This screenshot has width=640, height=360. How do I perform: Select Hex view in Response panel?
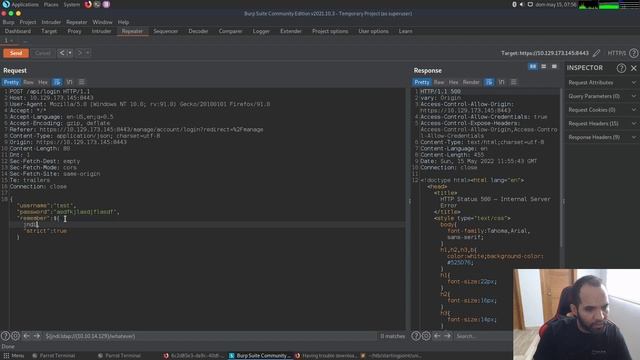coord(453,82)
